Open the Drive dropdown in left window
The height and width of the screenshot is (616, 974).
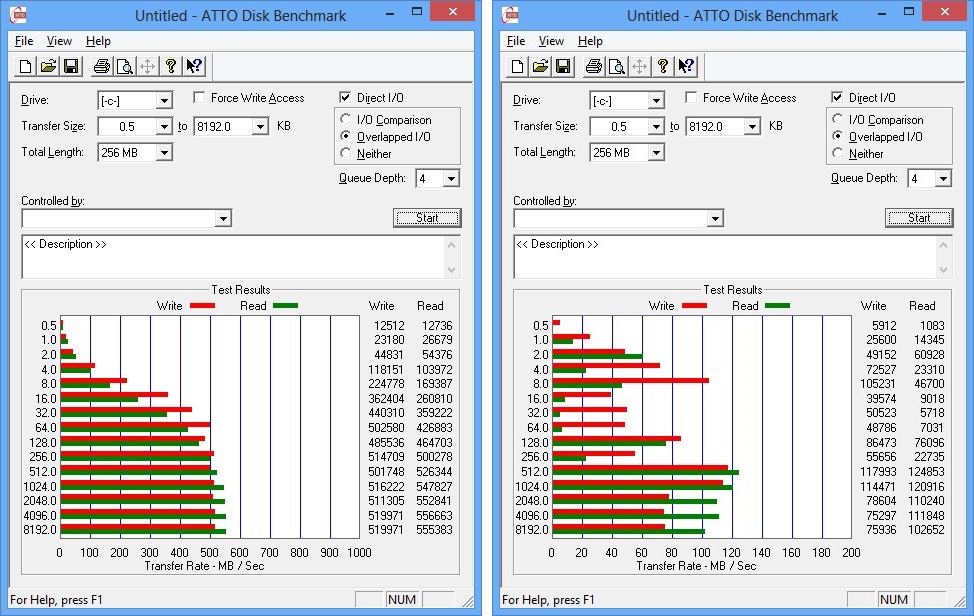click(164, 101)
